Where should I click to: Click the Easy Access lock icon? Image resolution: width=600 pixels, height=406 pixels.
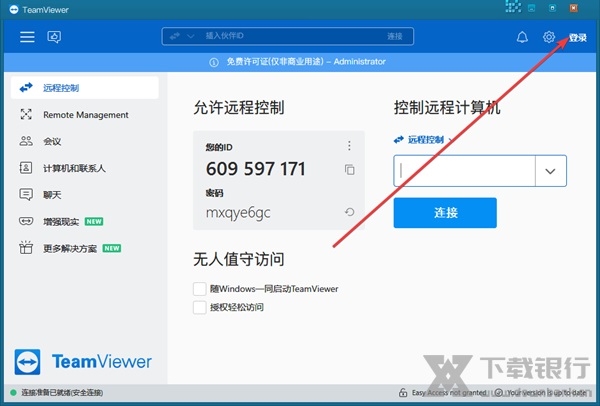tap(403, 393)
